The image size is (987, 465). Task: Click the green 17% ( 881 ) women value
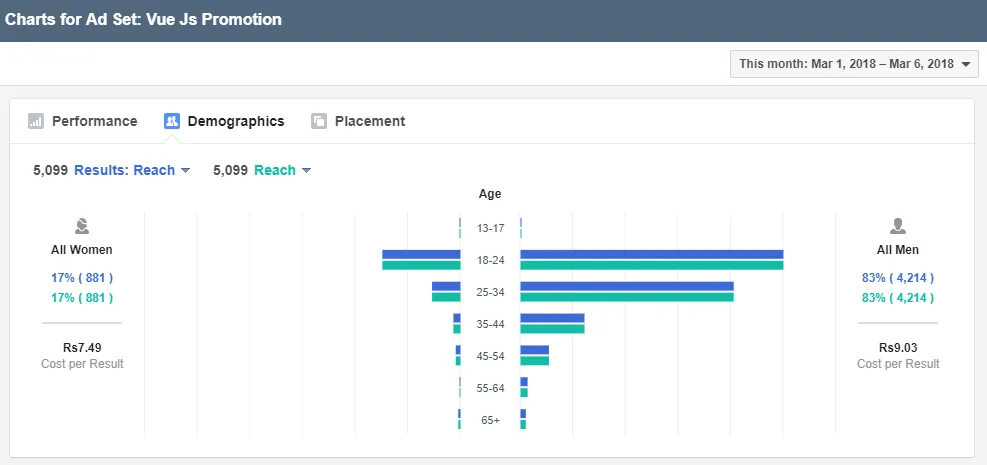[82, 298]
